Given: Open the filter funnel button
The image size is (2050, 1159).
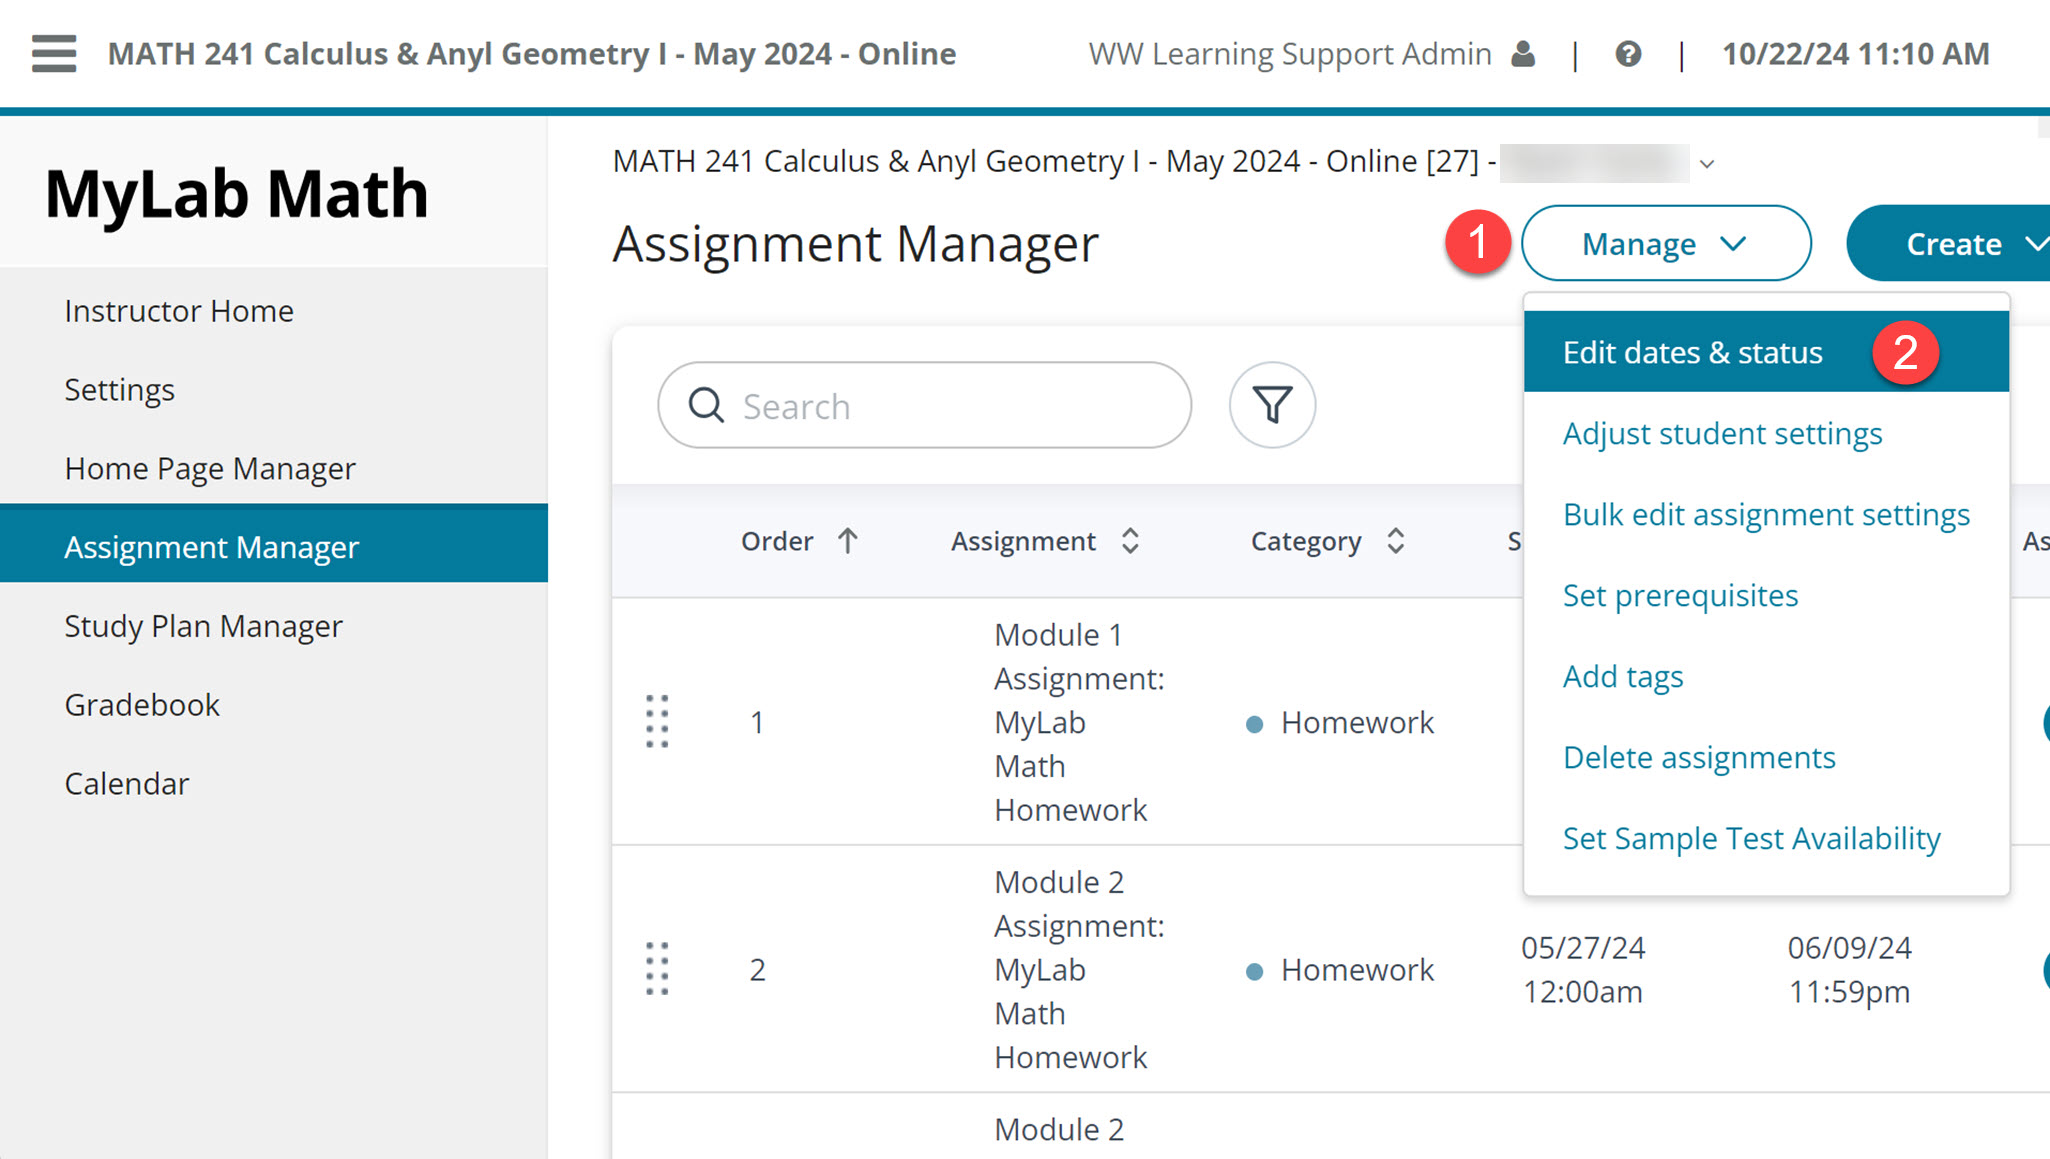Looking at the screenshot, I should 1272,405.
